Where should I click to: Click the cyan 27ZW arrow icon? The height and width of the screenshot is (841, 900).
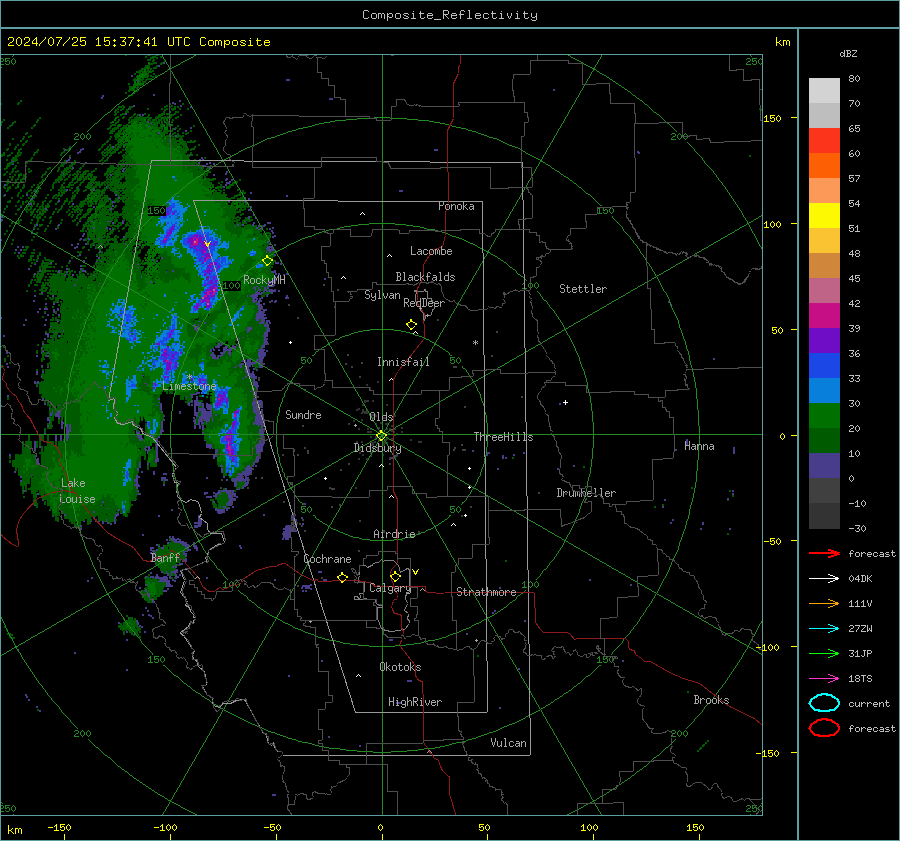tap(824, 629)
